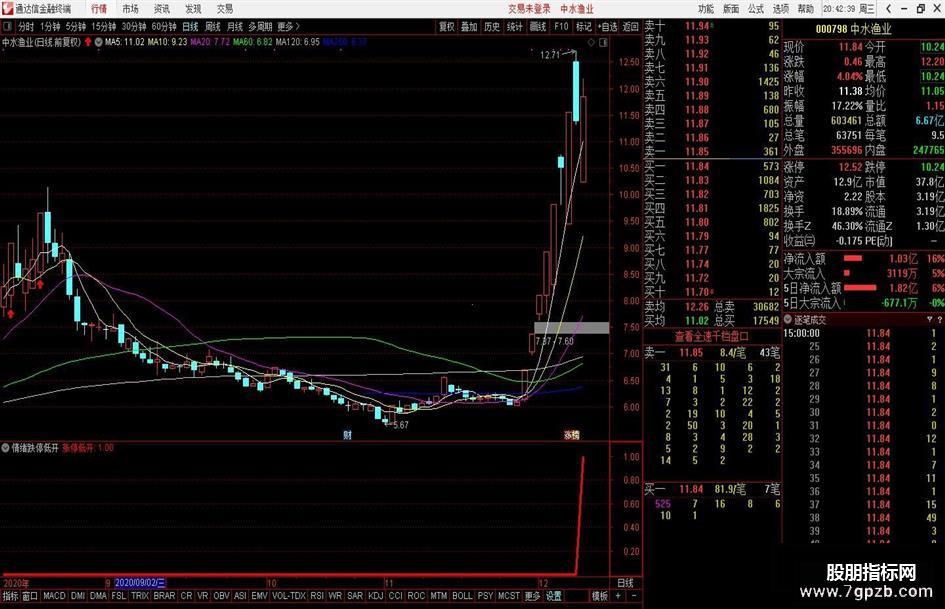Click the 通达信 app logo icon
This screenshot has width=945, height=609.
(7, 8)
